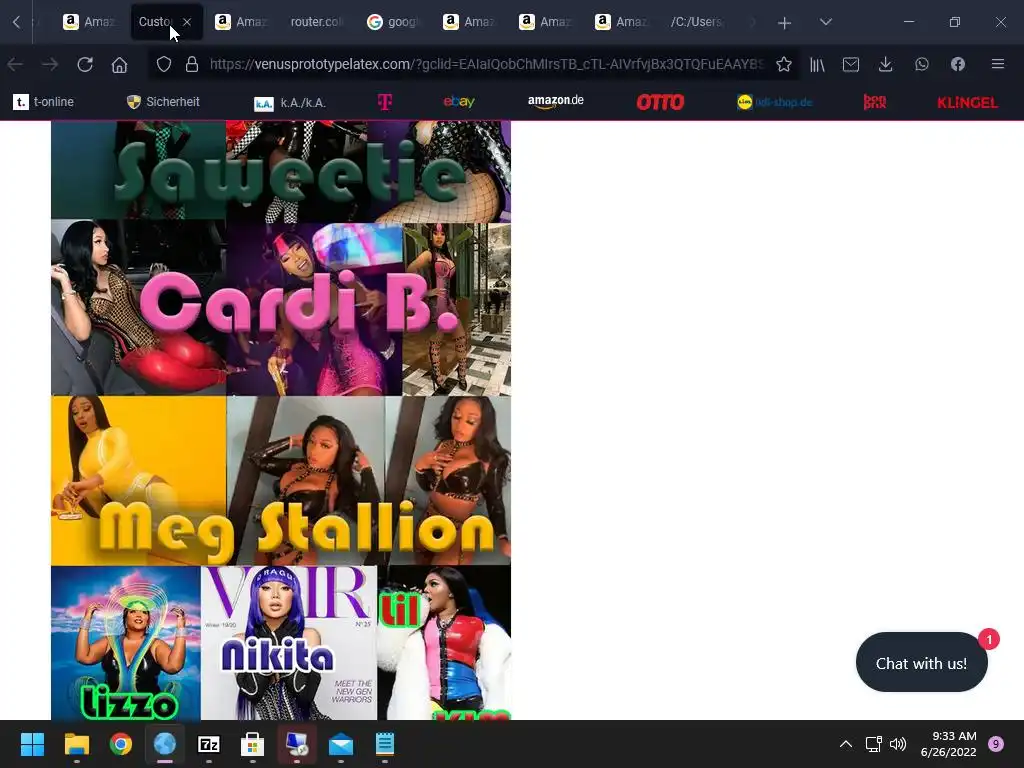Switch to the active browser globe icon

(165, 744)
